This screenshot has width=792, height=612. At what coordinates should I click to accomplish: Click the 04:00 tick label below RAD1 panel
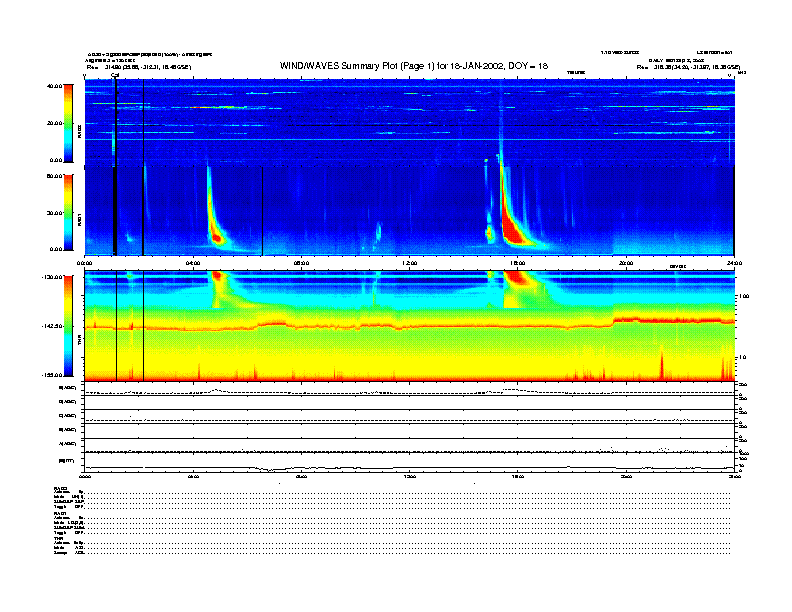tap(193, 263)
